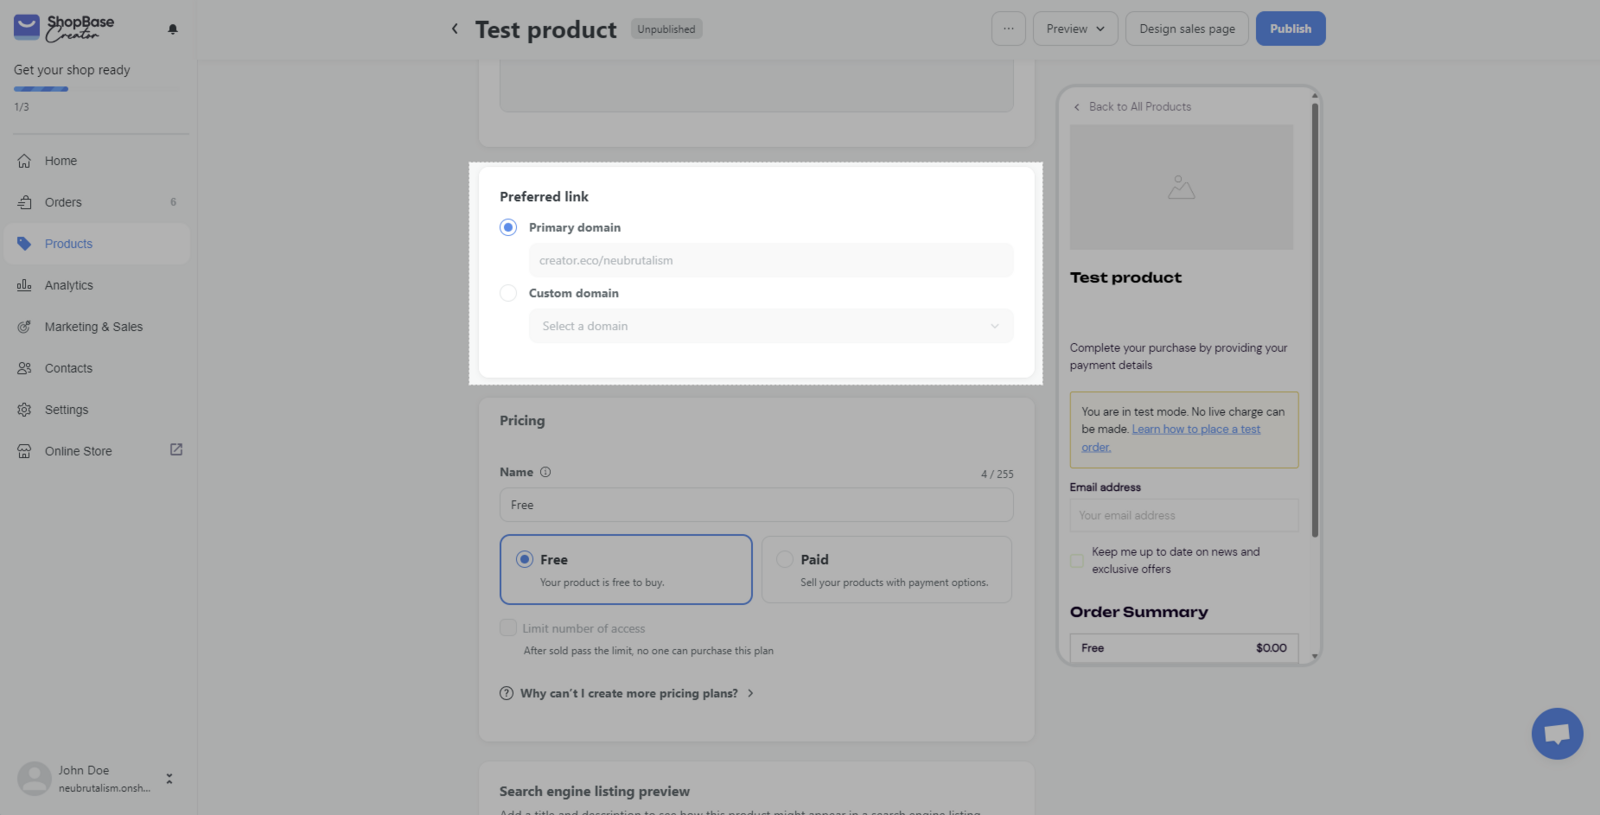This screenshot has width=1600, height=815.
Task: Open the Settings menu item
Action: point(97,410)
